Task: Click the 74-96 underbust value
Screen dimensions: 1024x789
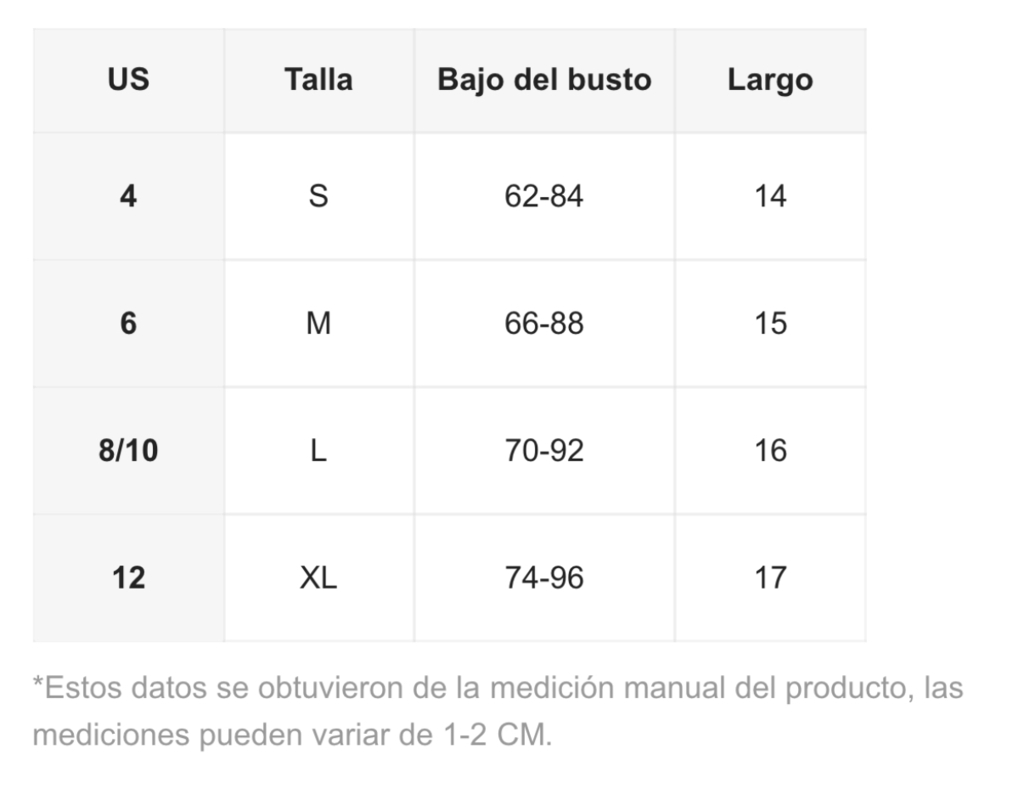Action: (x=544, y=578)
